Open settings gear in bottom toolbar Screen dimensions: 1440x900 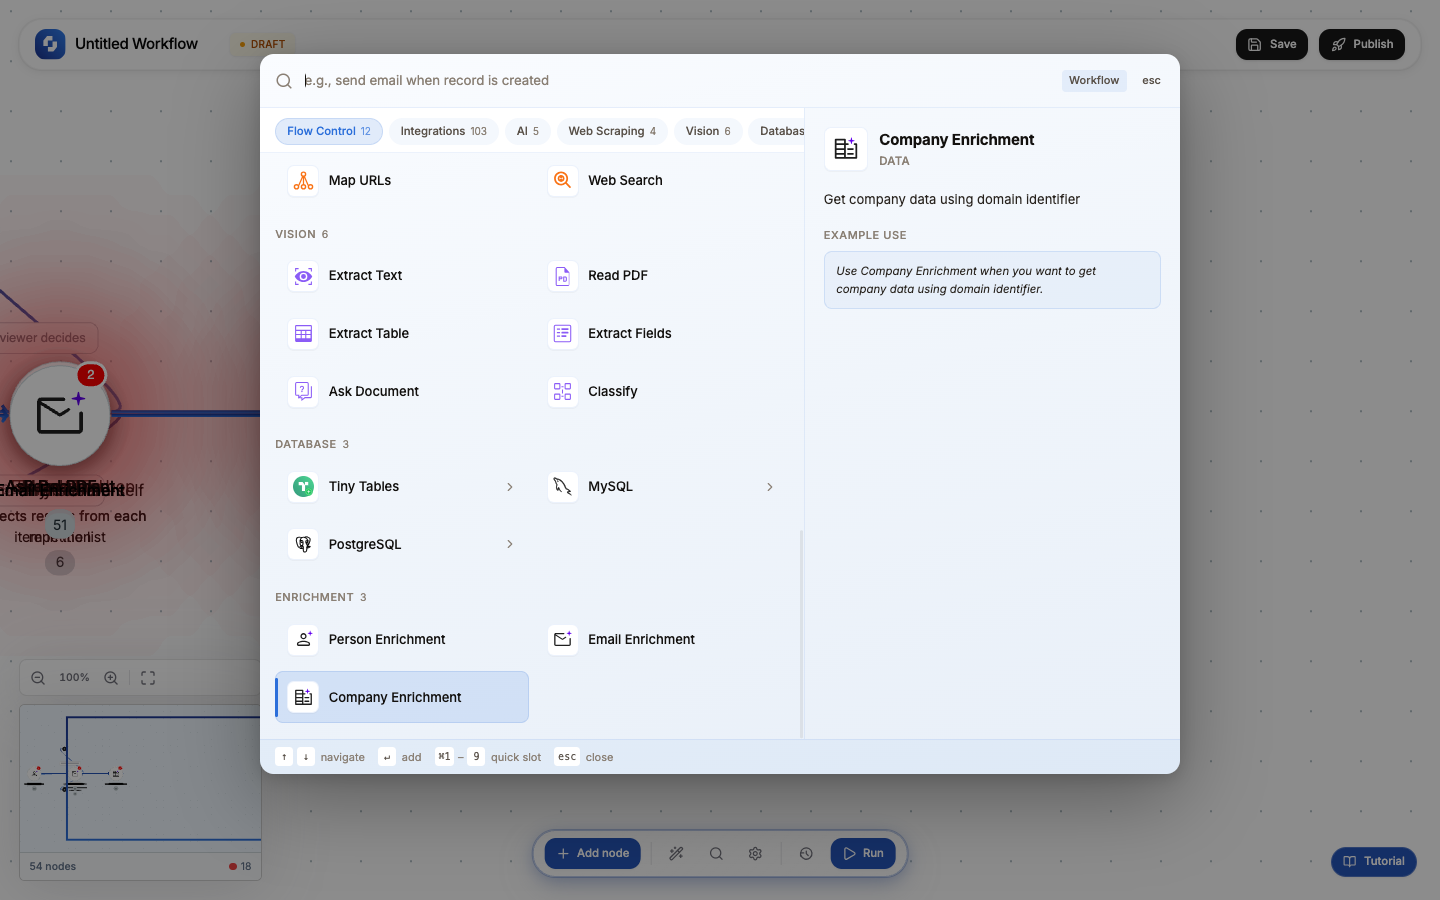pos(755,854)
